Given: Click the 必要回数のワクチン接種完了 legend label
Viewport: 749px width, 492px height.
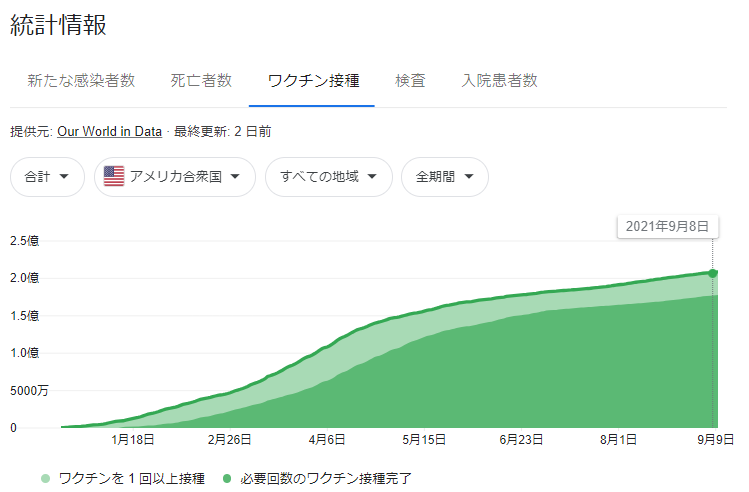Looking at the screenshot, I should (326, 478).
